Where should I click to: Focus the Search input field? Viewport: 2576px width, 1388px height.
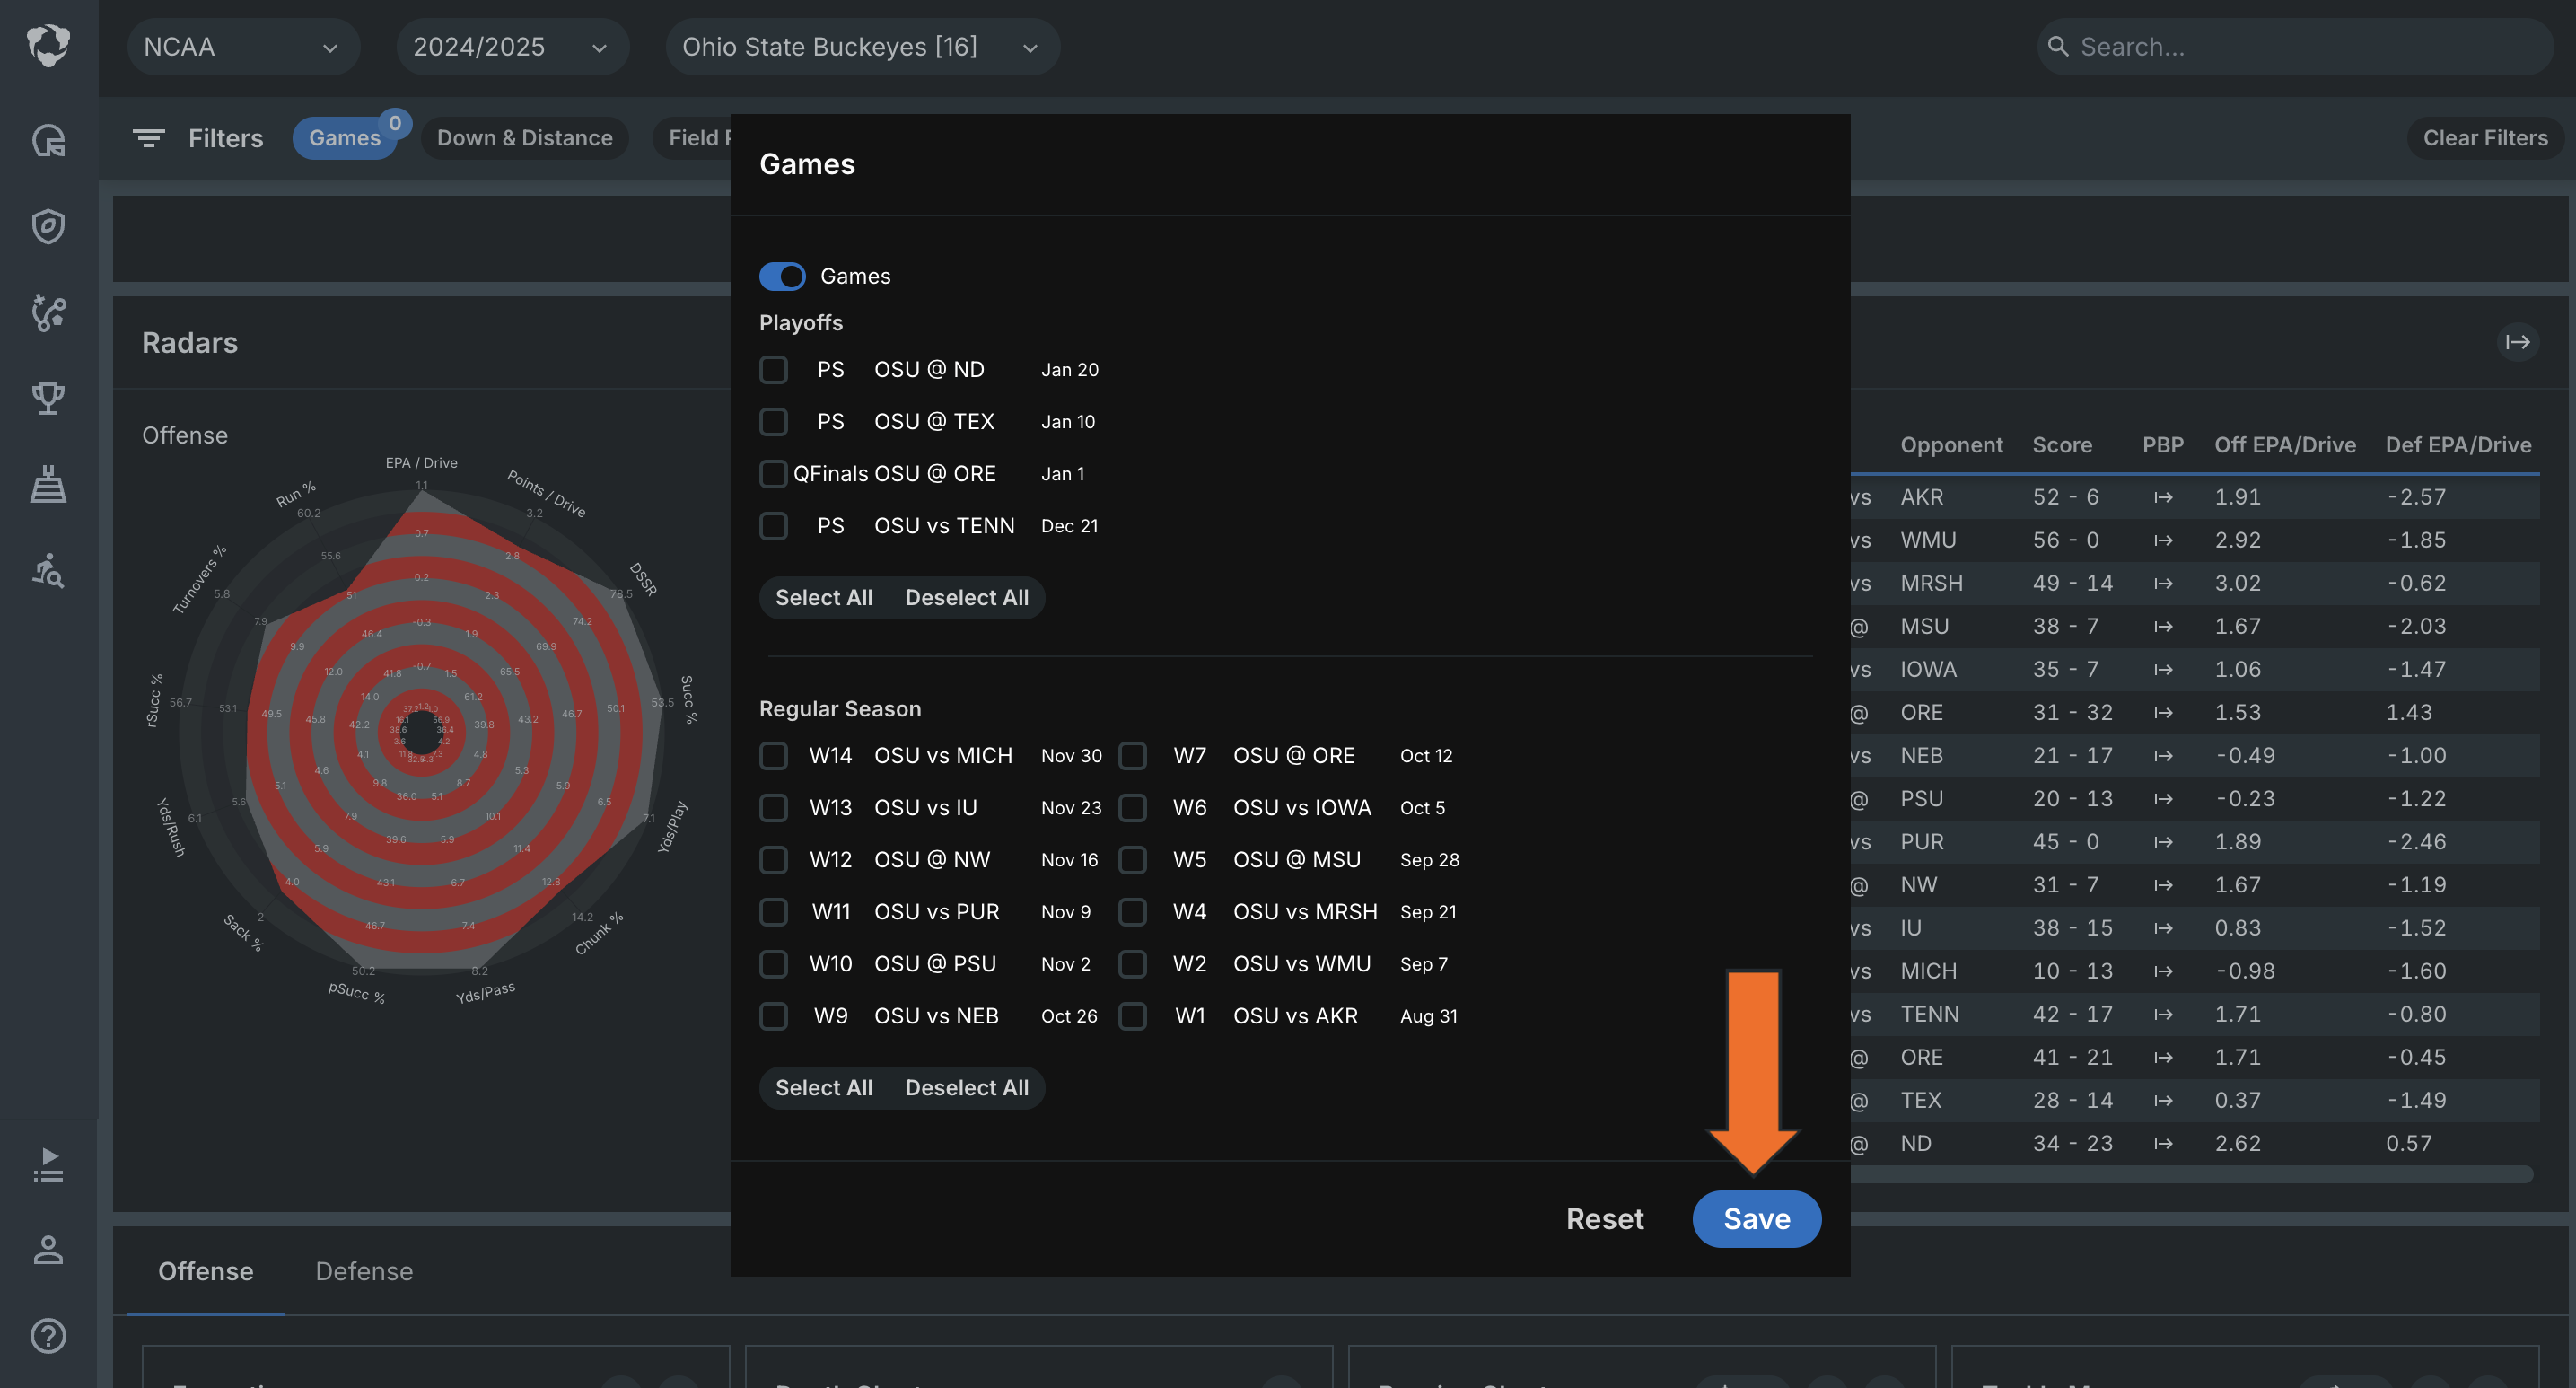click(x=2295, y=47)
